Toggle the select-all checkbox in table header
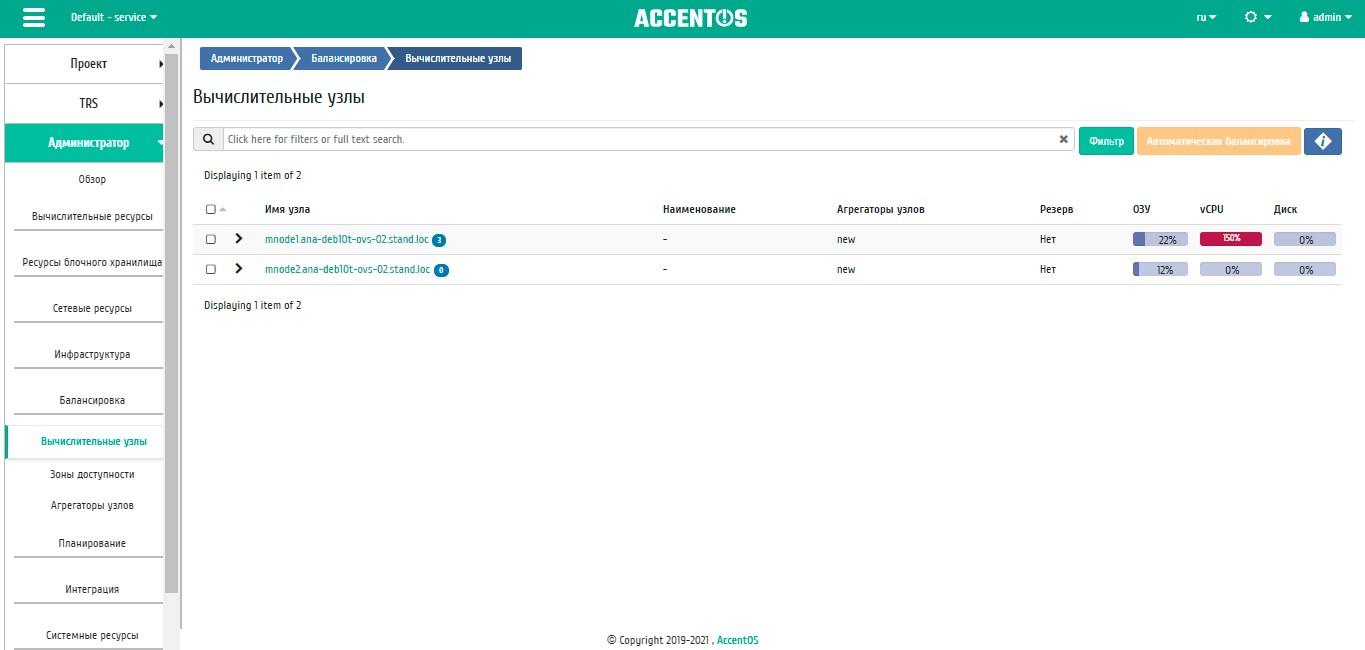 pyautogui.click(x=210, y=209)
